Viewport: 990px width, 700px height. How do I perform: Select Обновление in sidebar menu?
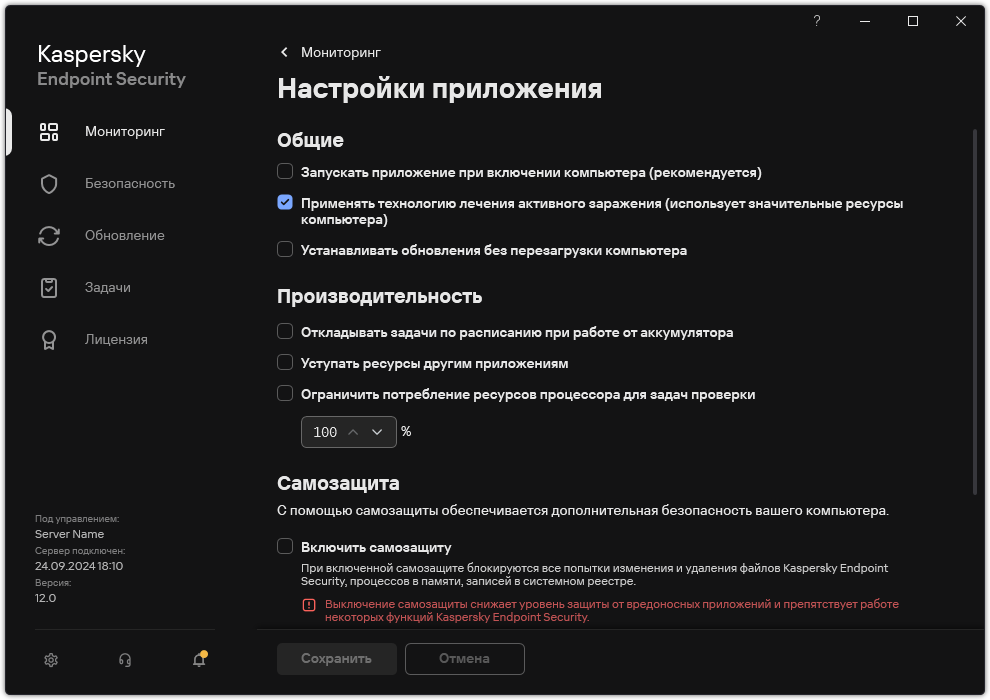(x=125, y=235)
